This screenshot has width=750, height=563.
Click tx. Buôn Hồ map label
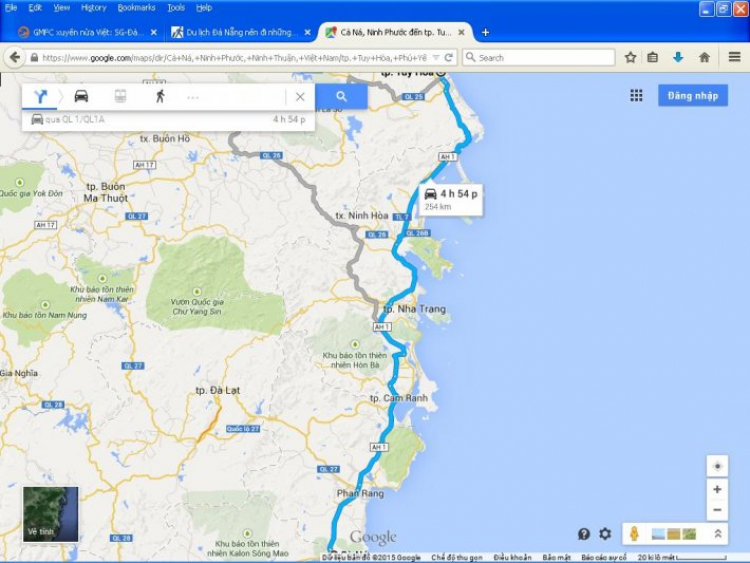(165, 139)
